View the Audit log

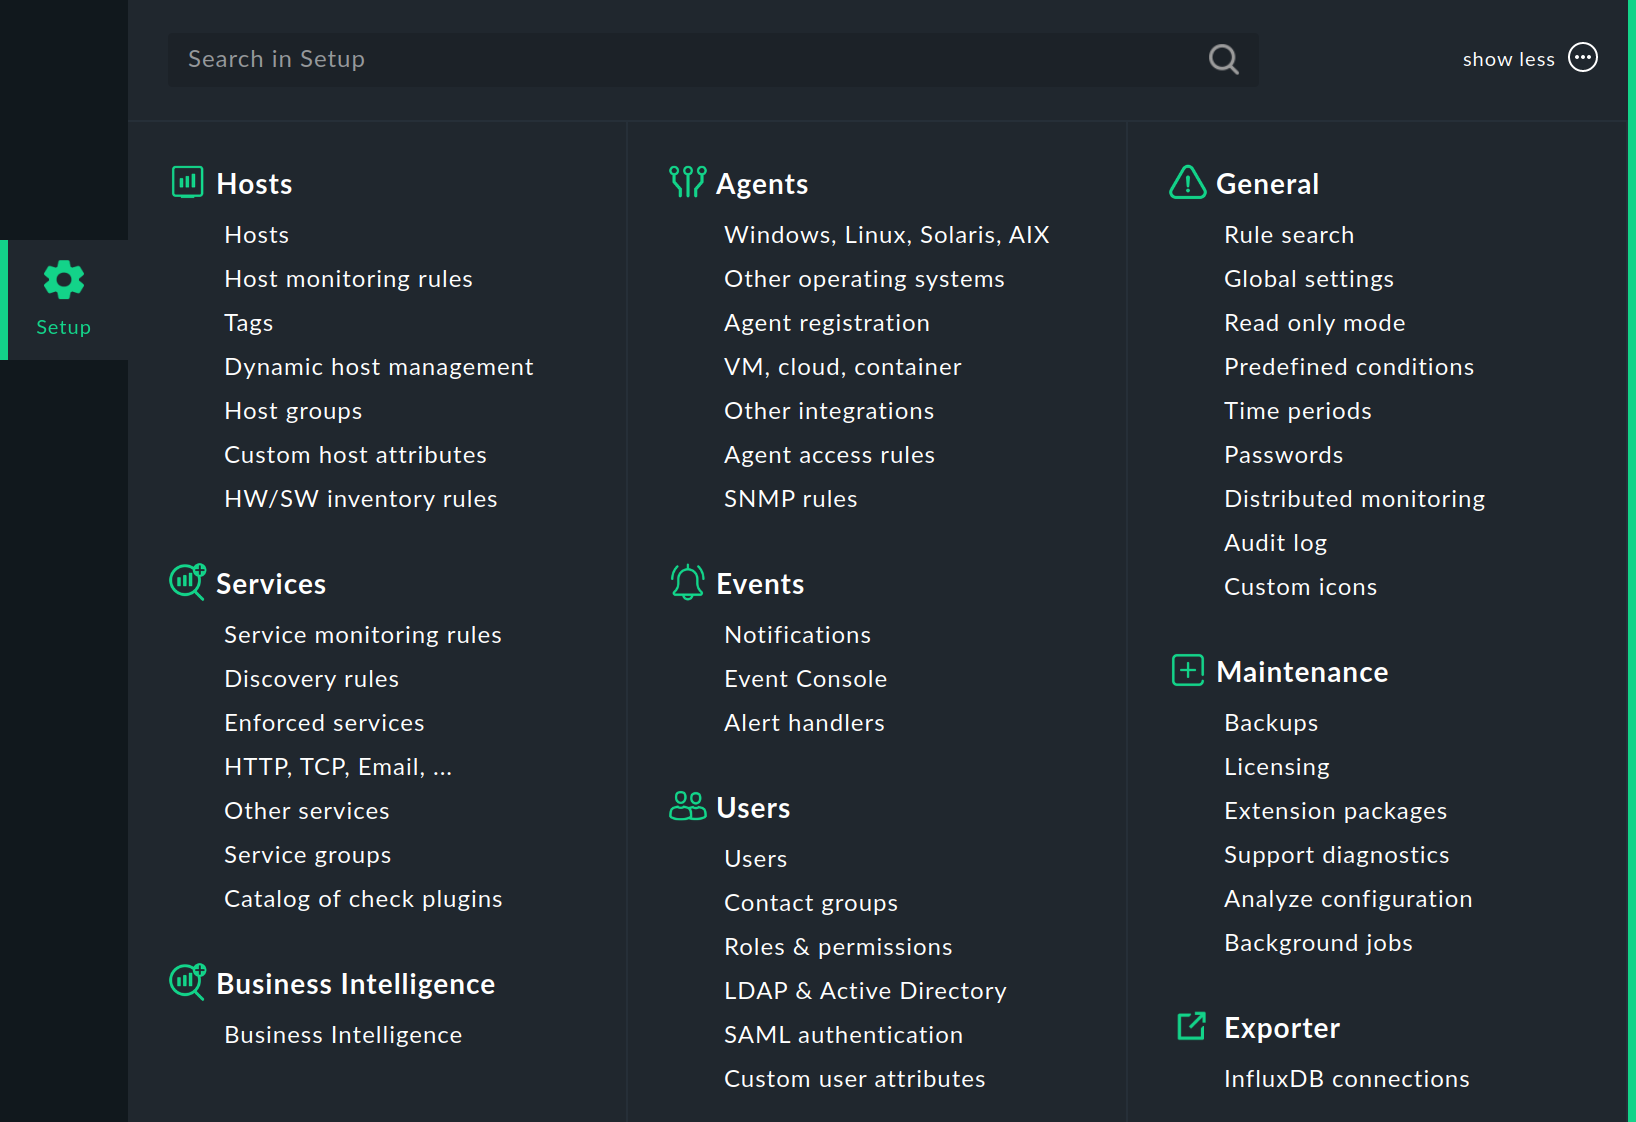[1276, 543]
